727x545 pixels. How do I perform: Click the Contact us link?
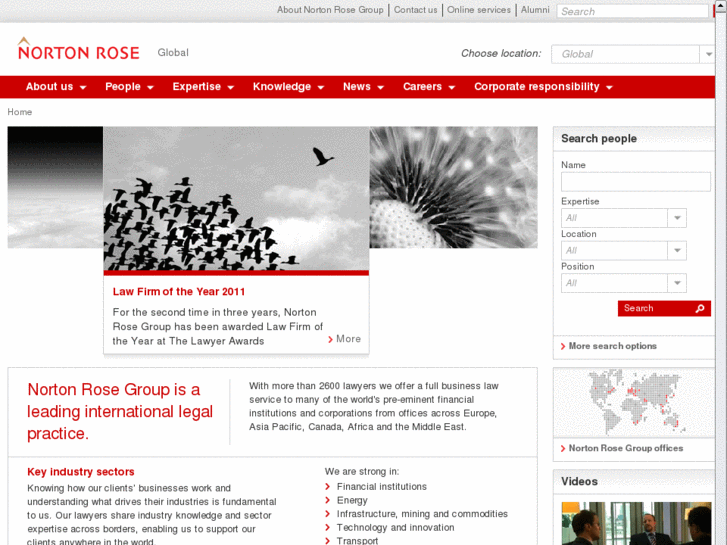coord(415,10)
